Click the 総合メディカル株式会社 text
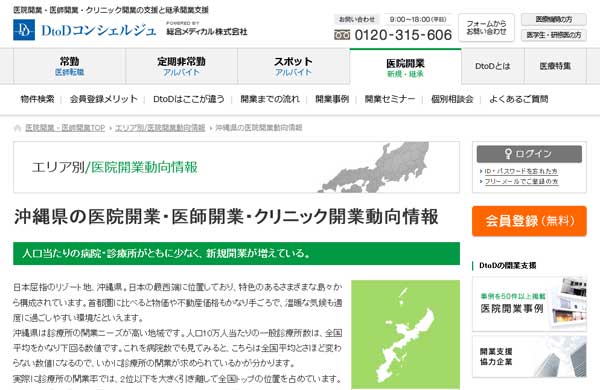Image resolution: width=600 pixels, height=390 pixels. point(207,32)
